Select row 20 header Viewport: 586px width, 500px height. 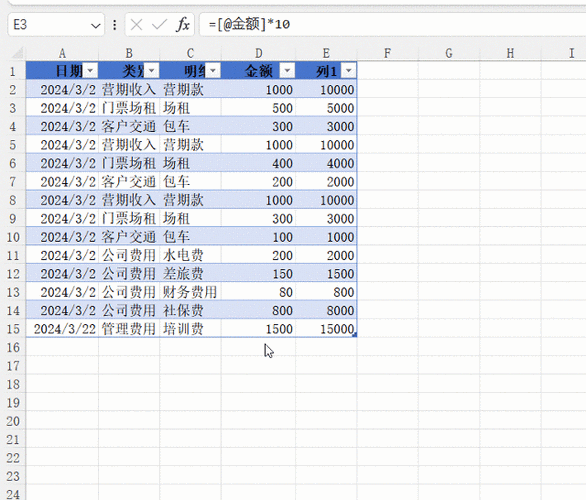(x=13, y=421)
